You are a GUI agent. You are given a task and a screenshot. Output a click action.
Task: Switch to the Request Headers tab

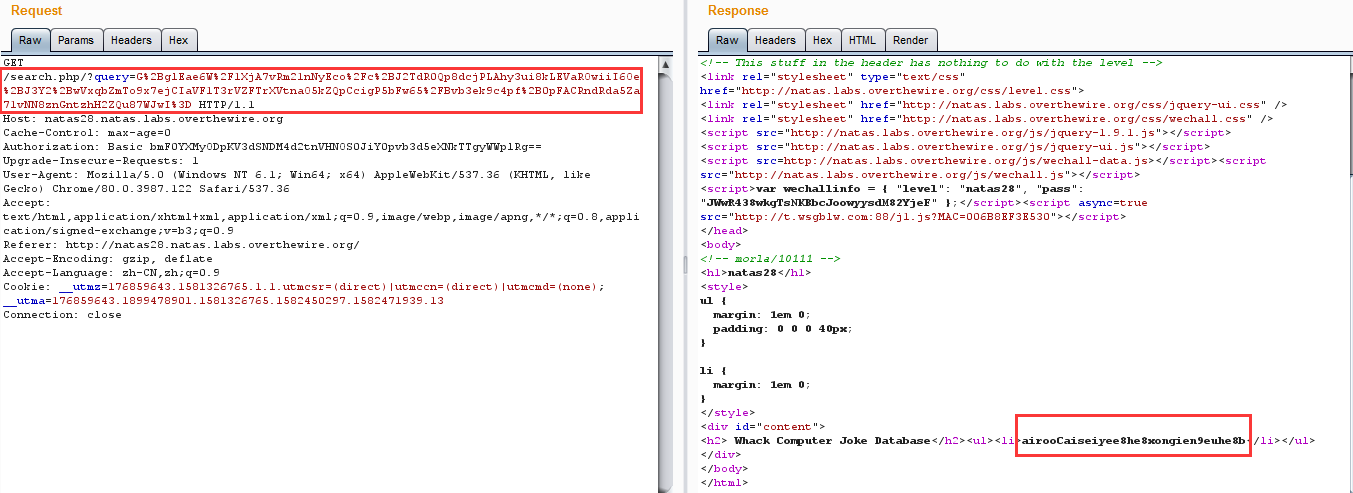tap(131, 40)
